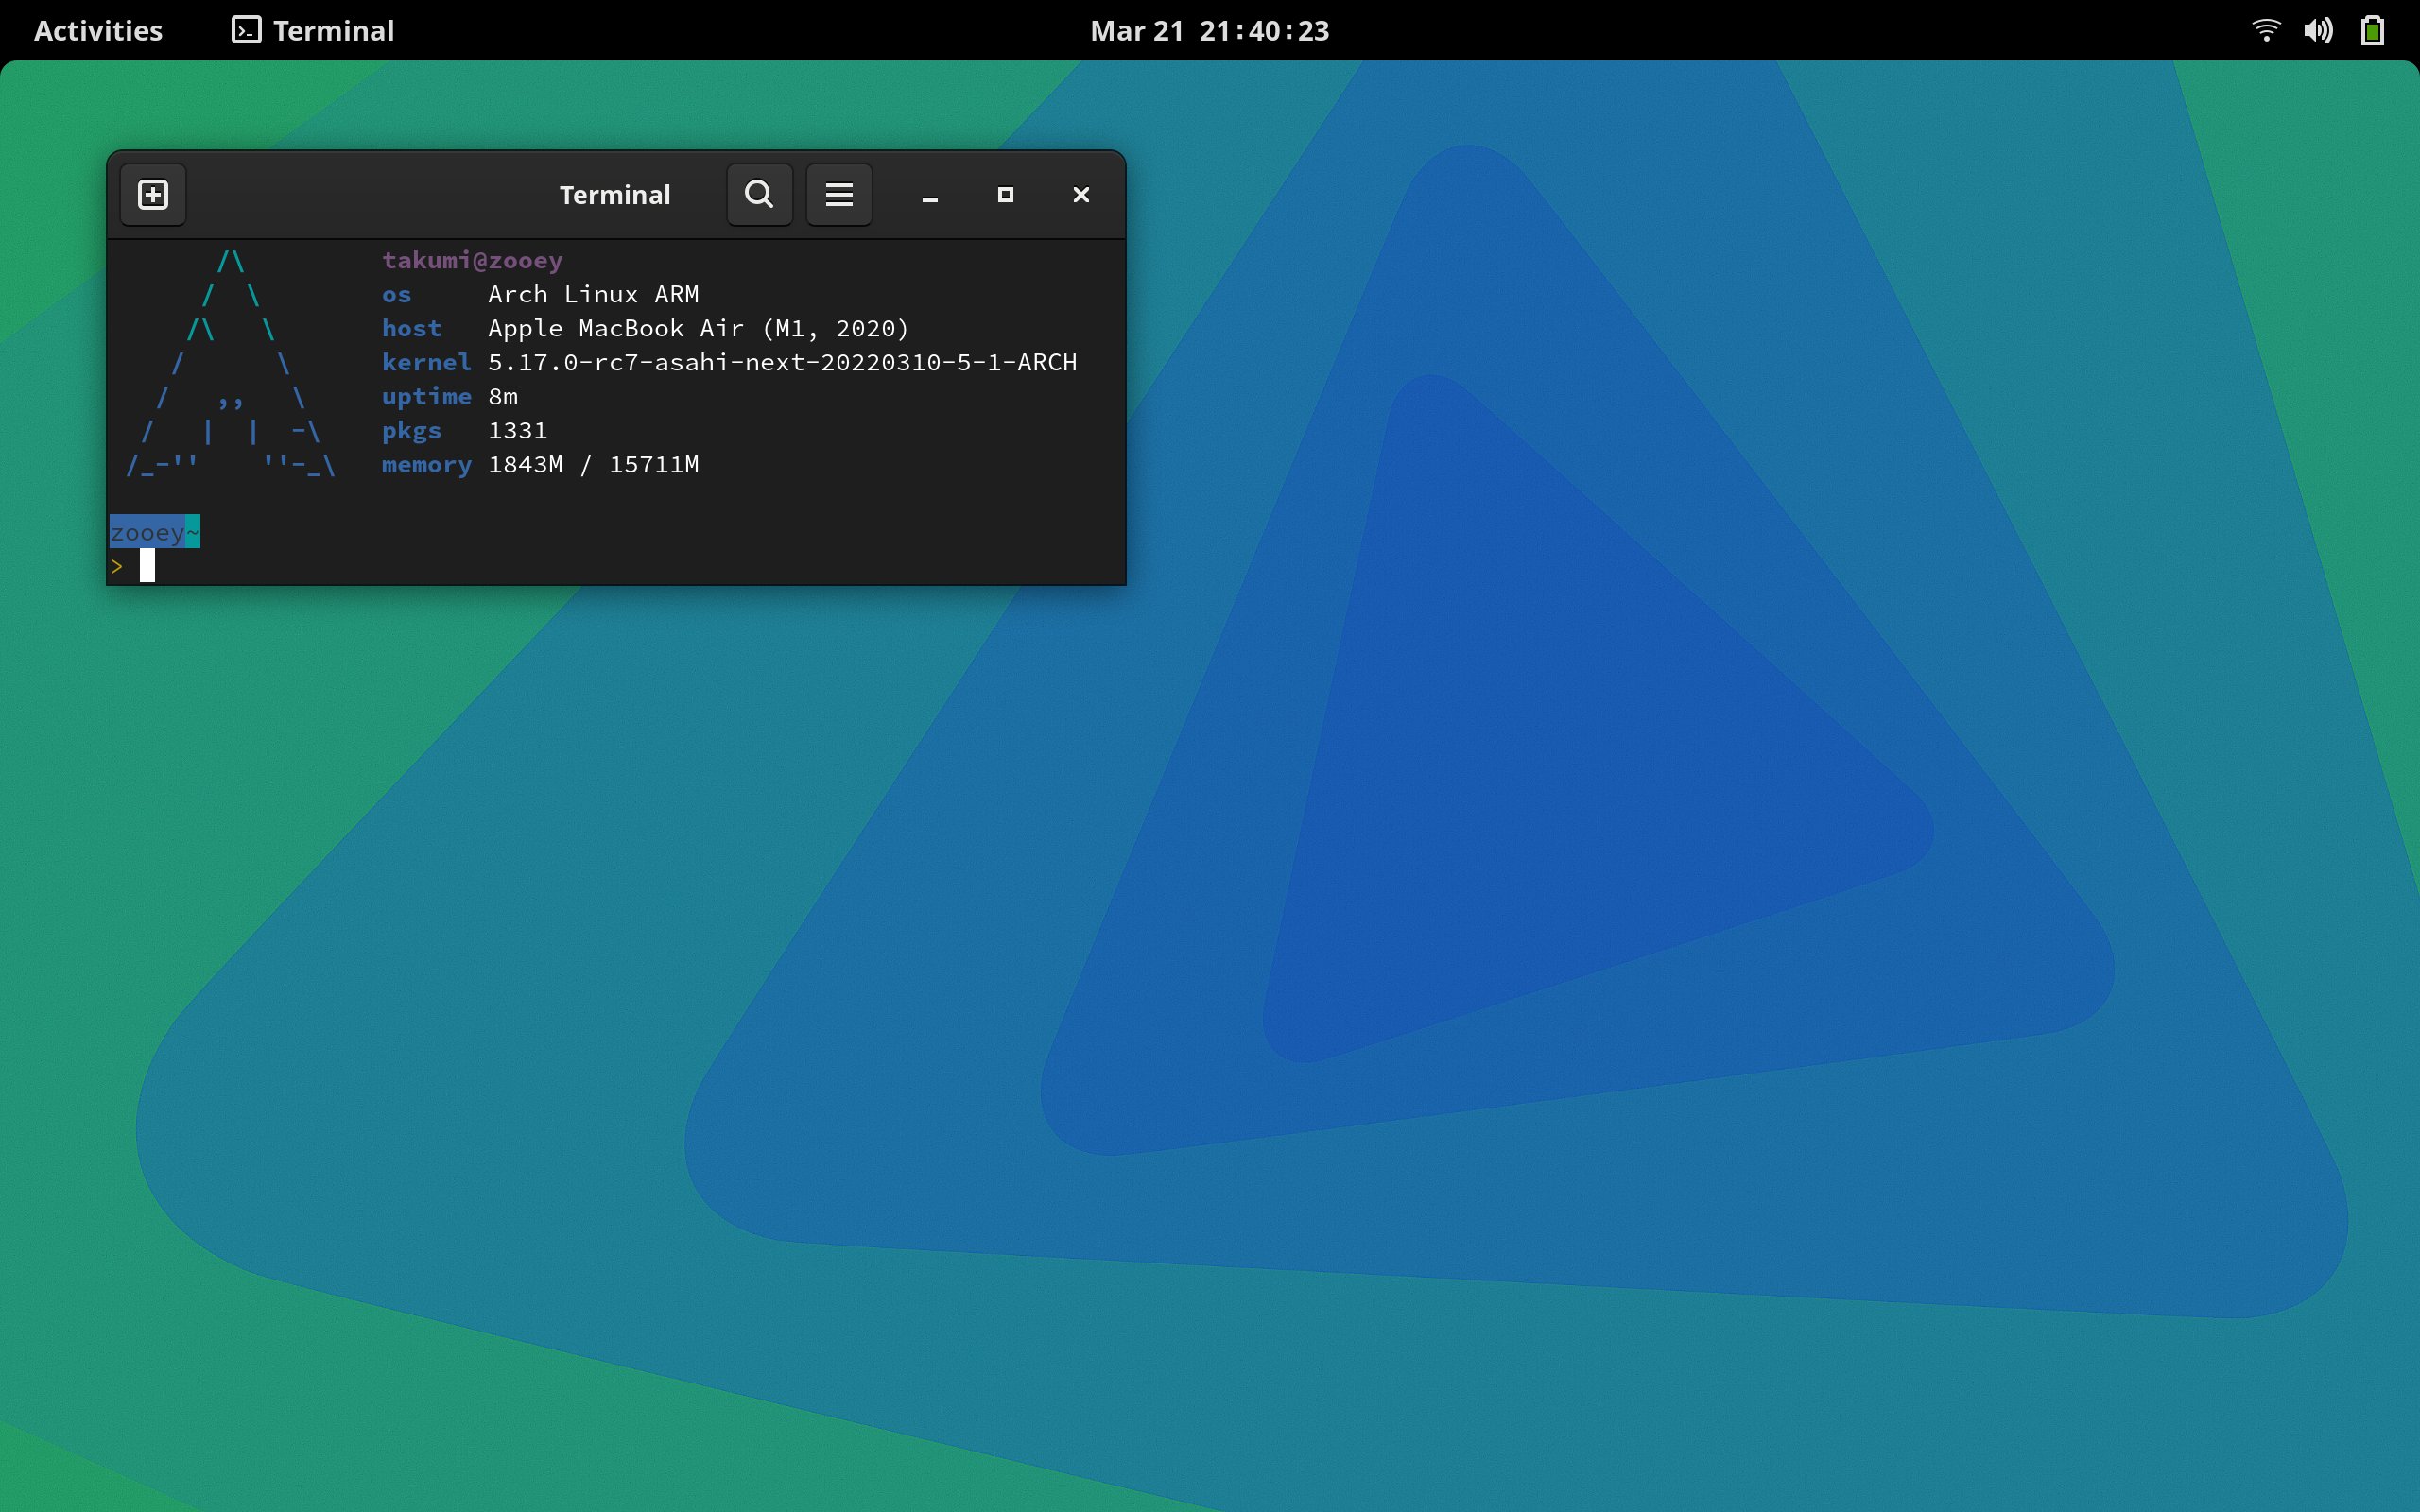Screen dimensions: 2420x1512
Task: Open the Activities overview
Action: [x=98, y=31]
